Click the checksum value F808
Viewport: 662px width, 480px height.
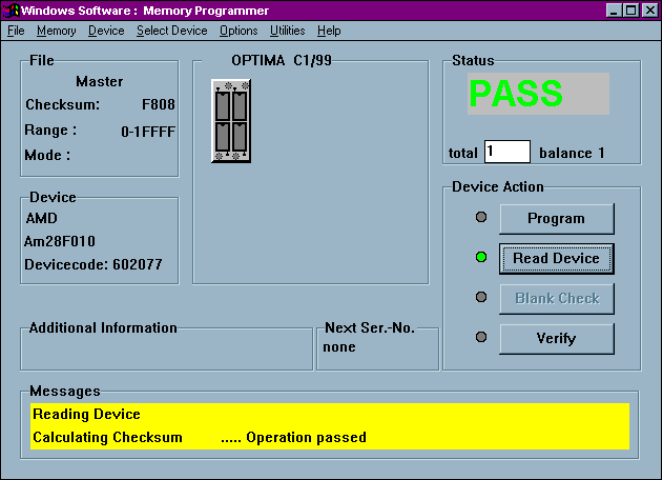click(158, 104)
